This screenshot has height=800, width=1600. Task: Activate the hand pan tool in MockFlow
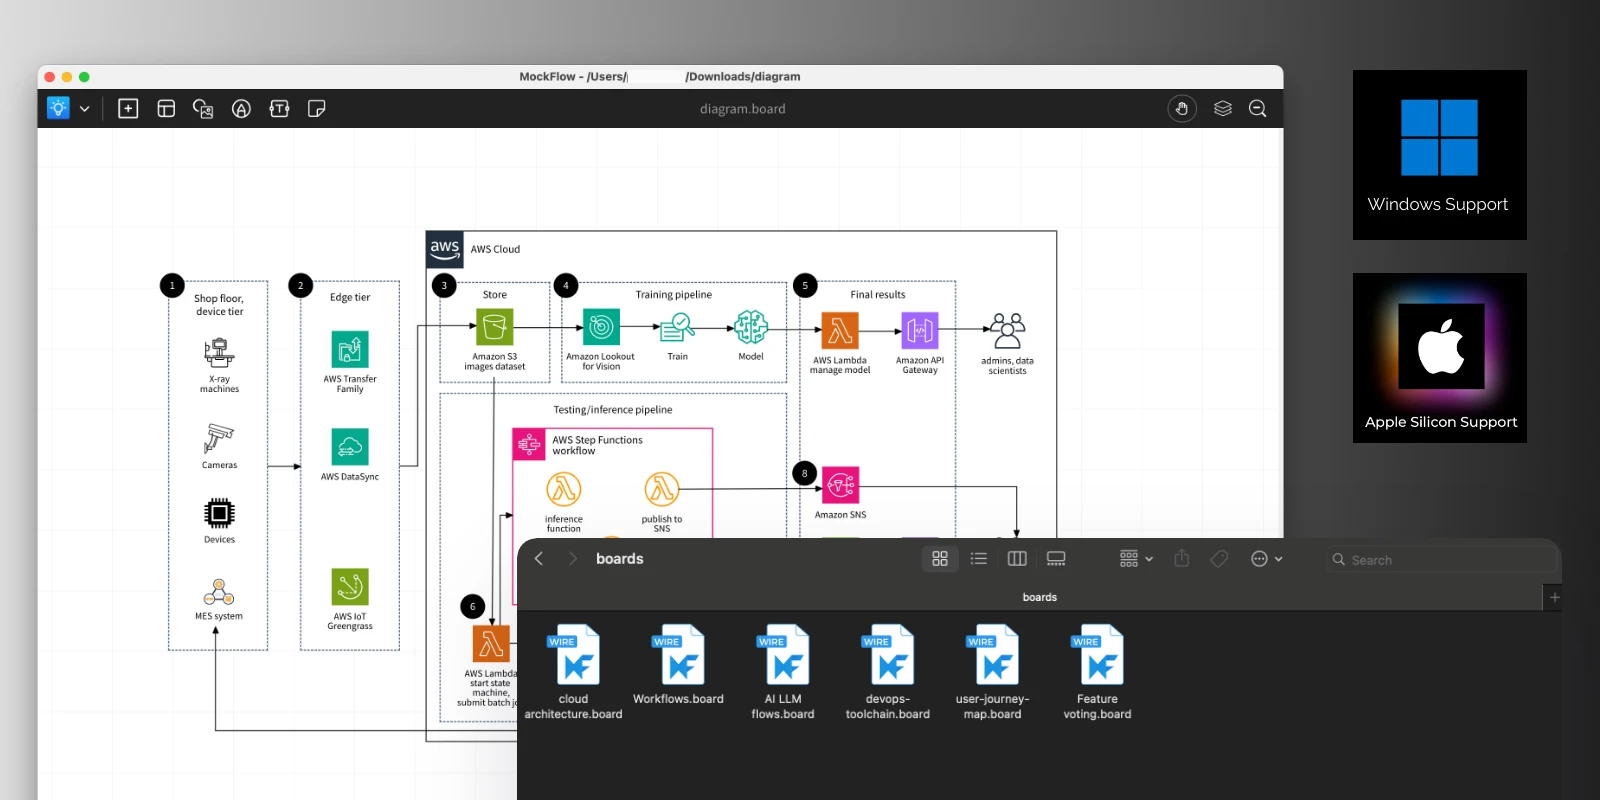click(x=1182, y=108)
